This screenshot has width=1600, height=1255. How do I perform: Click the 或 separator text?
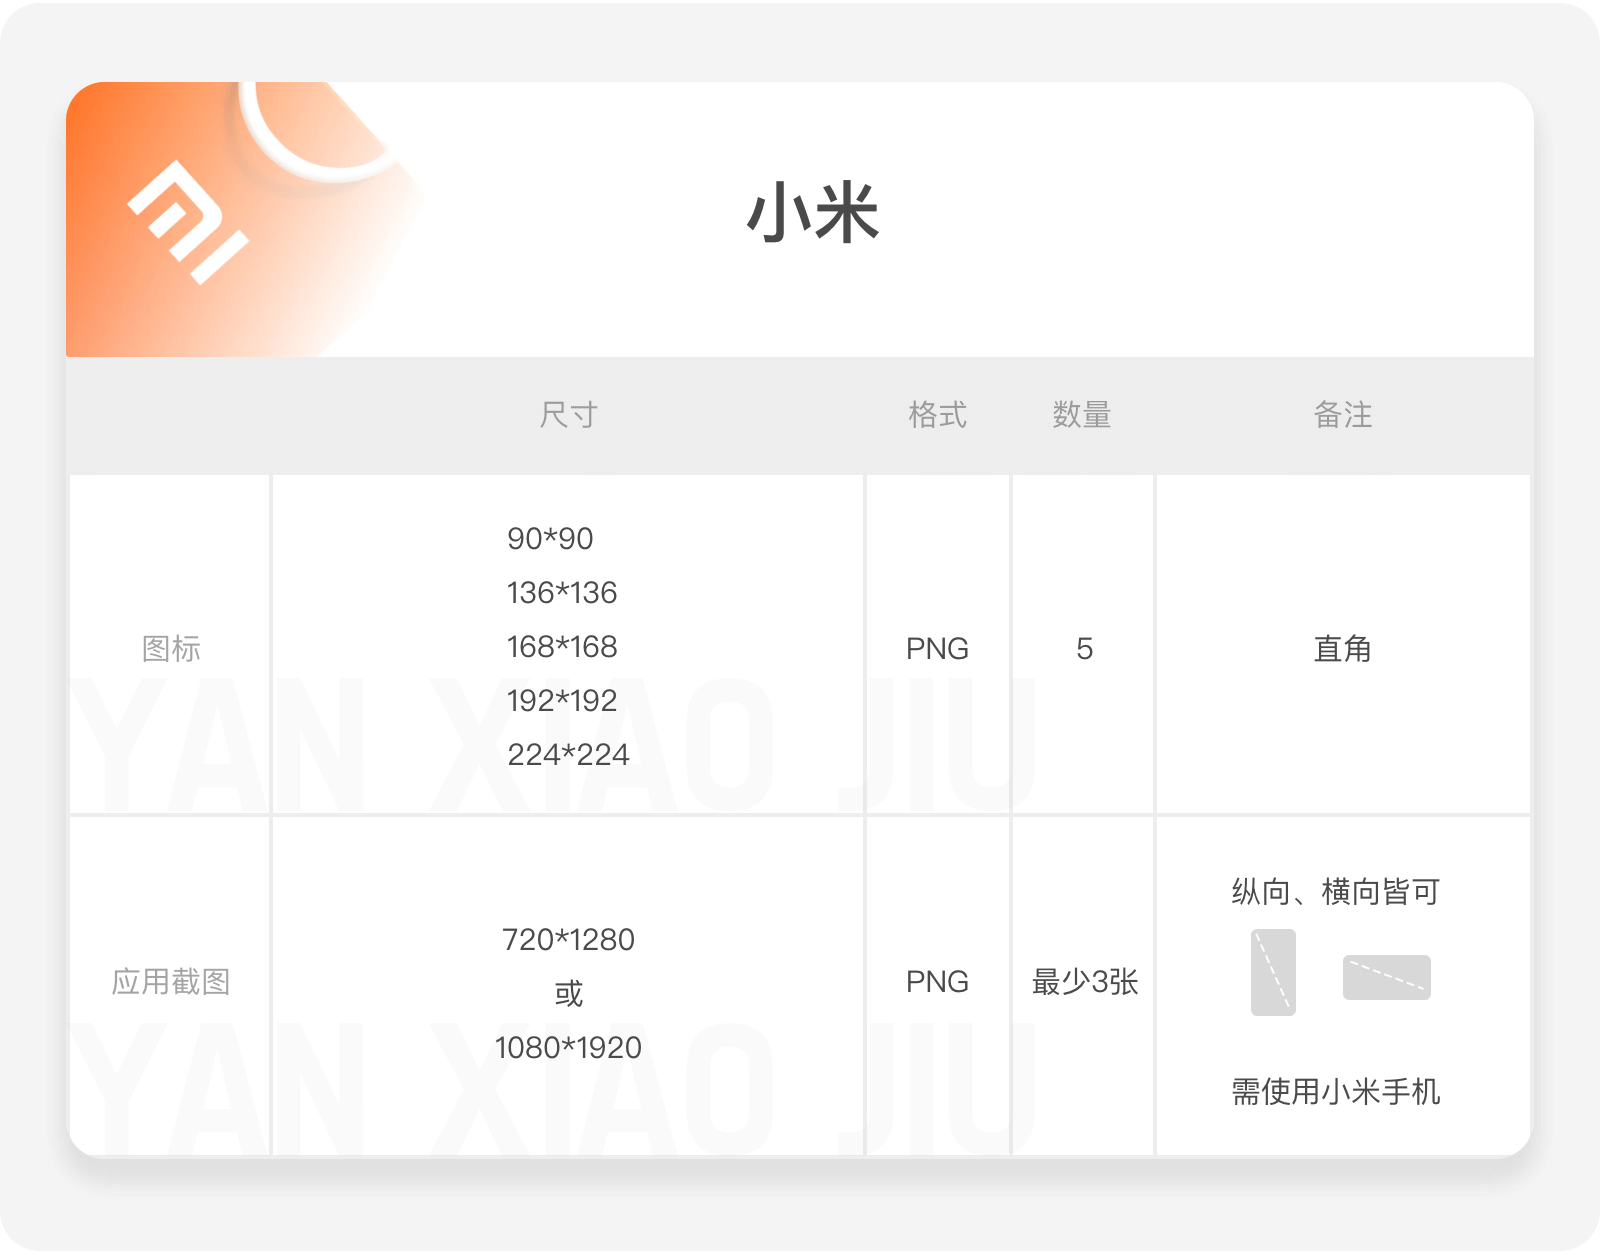point(568,994)
